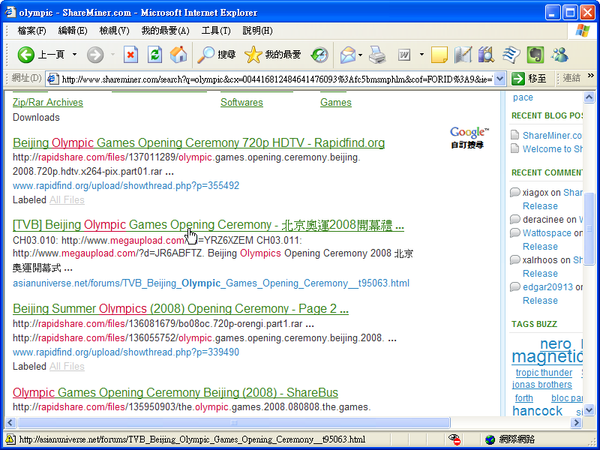Open the Games category link
This screenshot has width=600, height=450.
[x=336, y=102]
